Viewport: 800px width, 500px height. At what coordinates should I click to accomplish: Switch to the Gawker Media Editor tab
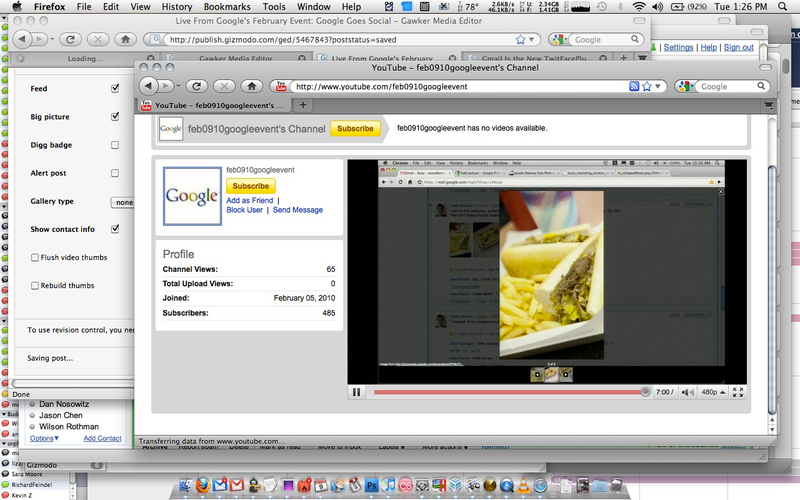(236, 58)
